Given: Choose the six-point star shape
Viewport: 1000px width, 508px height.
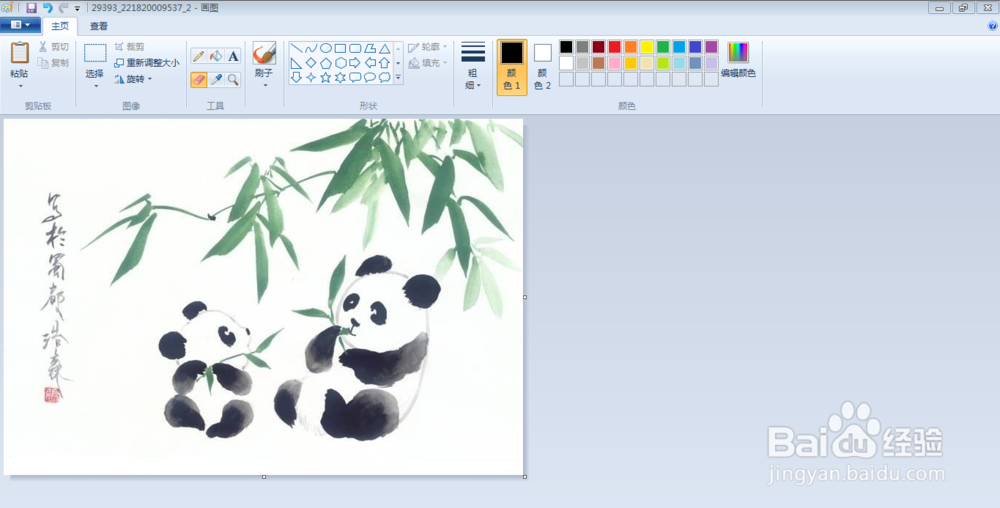Looking at the screenshot, I should point(340,77).
